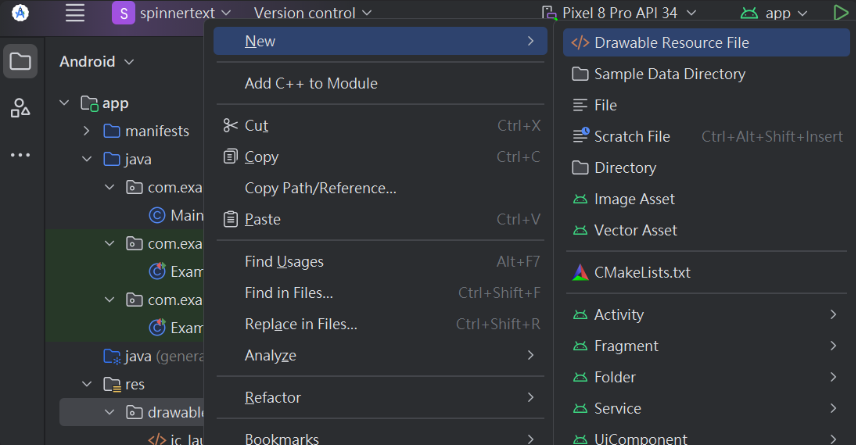Select Drawable Resource File from submenu
Image resolution: width=856 pixels, height=445 pixels.
[671, 42]
